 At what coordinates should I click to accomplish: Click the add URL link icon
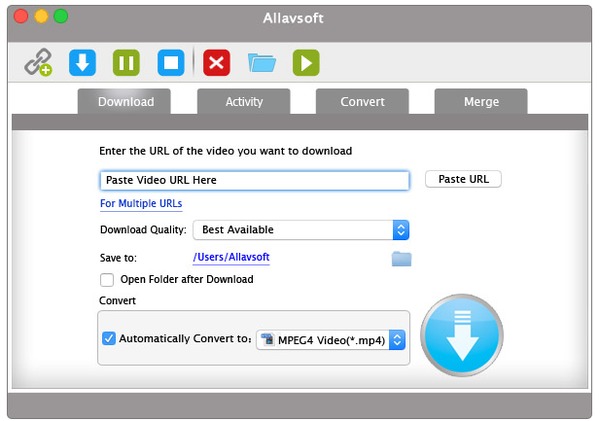38,62
